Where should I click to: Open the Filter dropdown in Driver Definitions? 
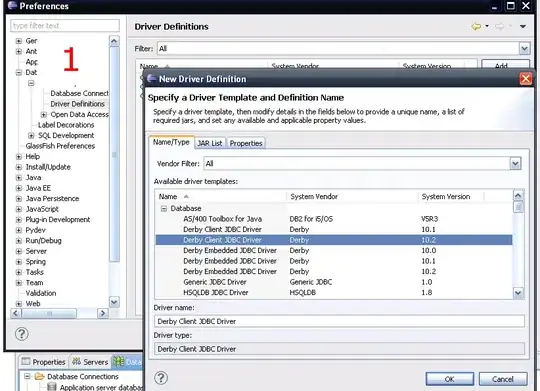525,49
